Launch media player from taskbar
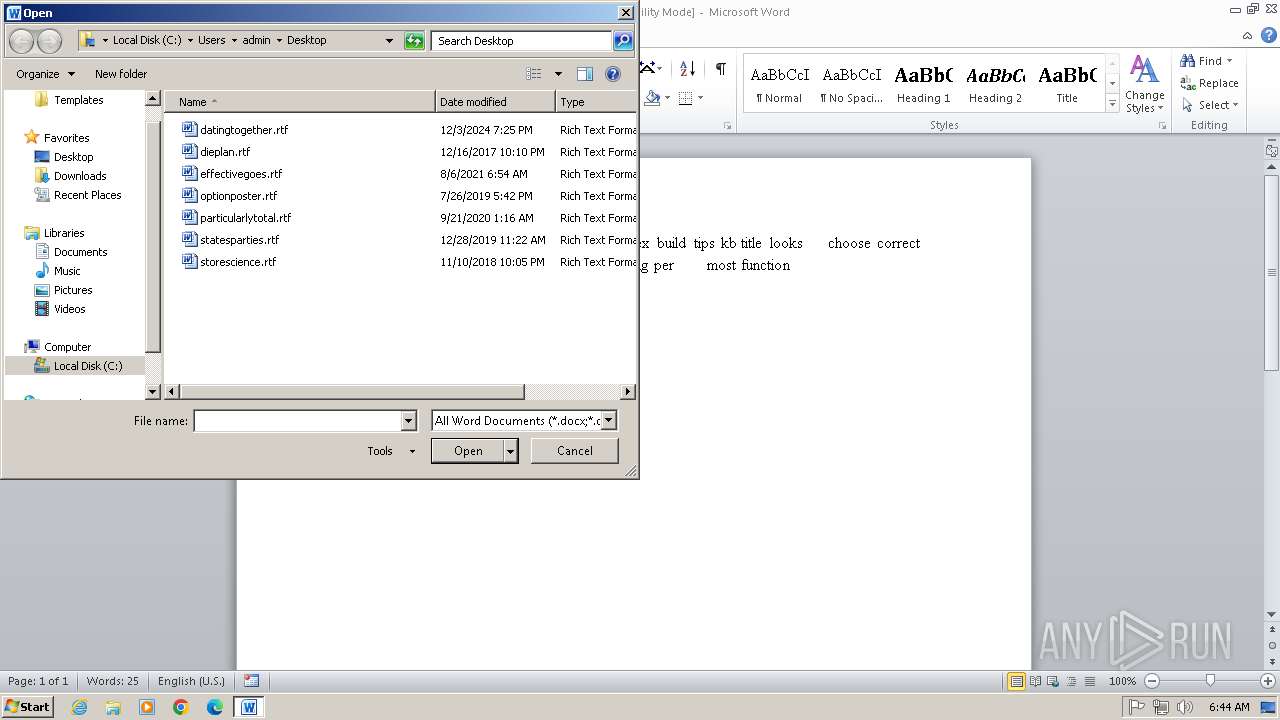This screenshot has width=1280, height=720. point(147,707)
